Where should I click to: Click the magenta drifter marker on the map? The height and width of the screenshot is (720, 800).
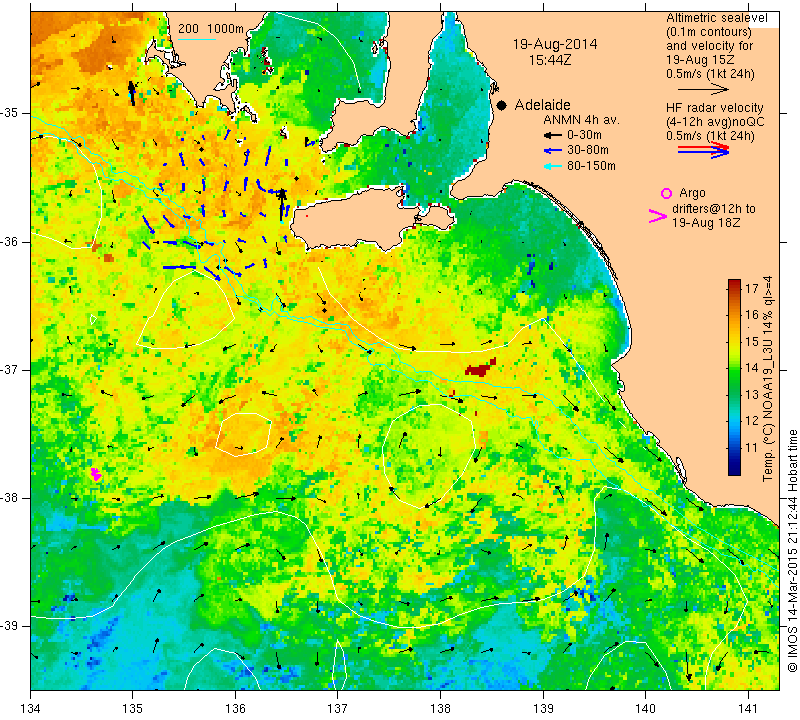tap(96, 474)
